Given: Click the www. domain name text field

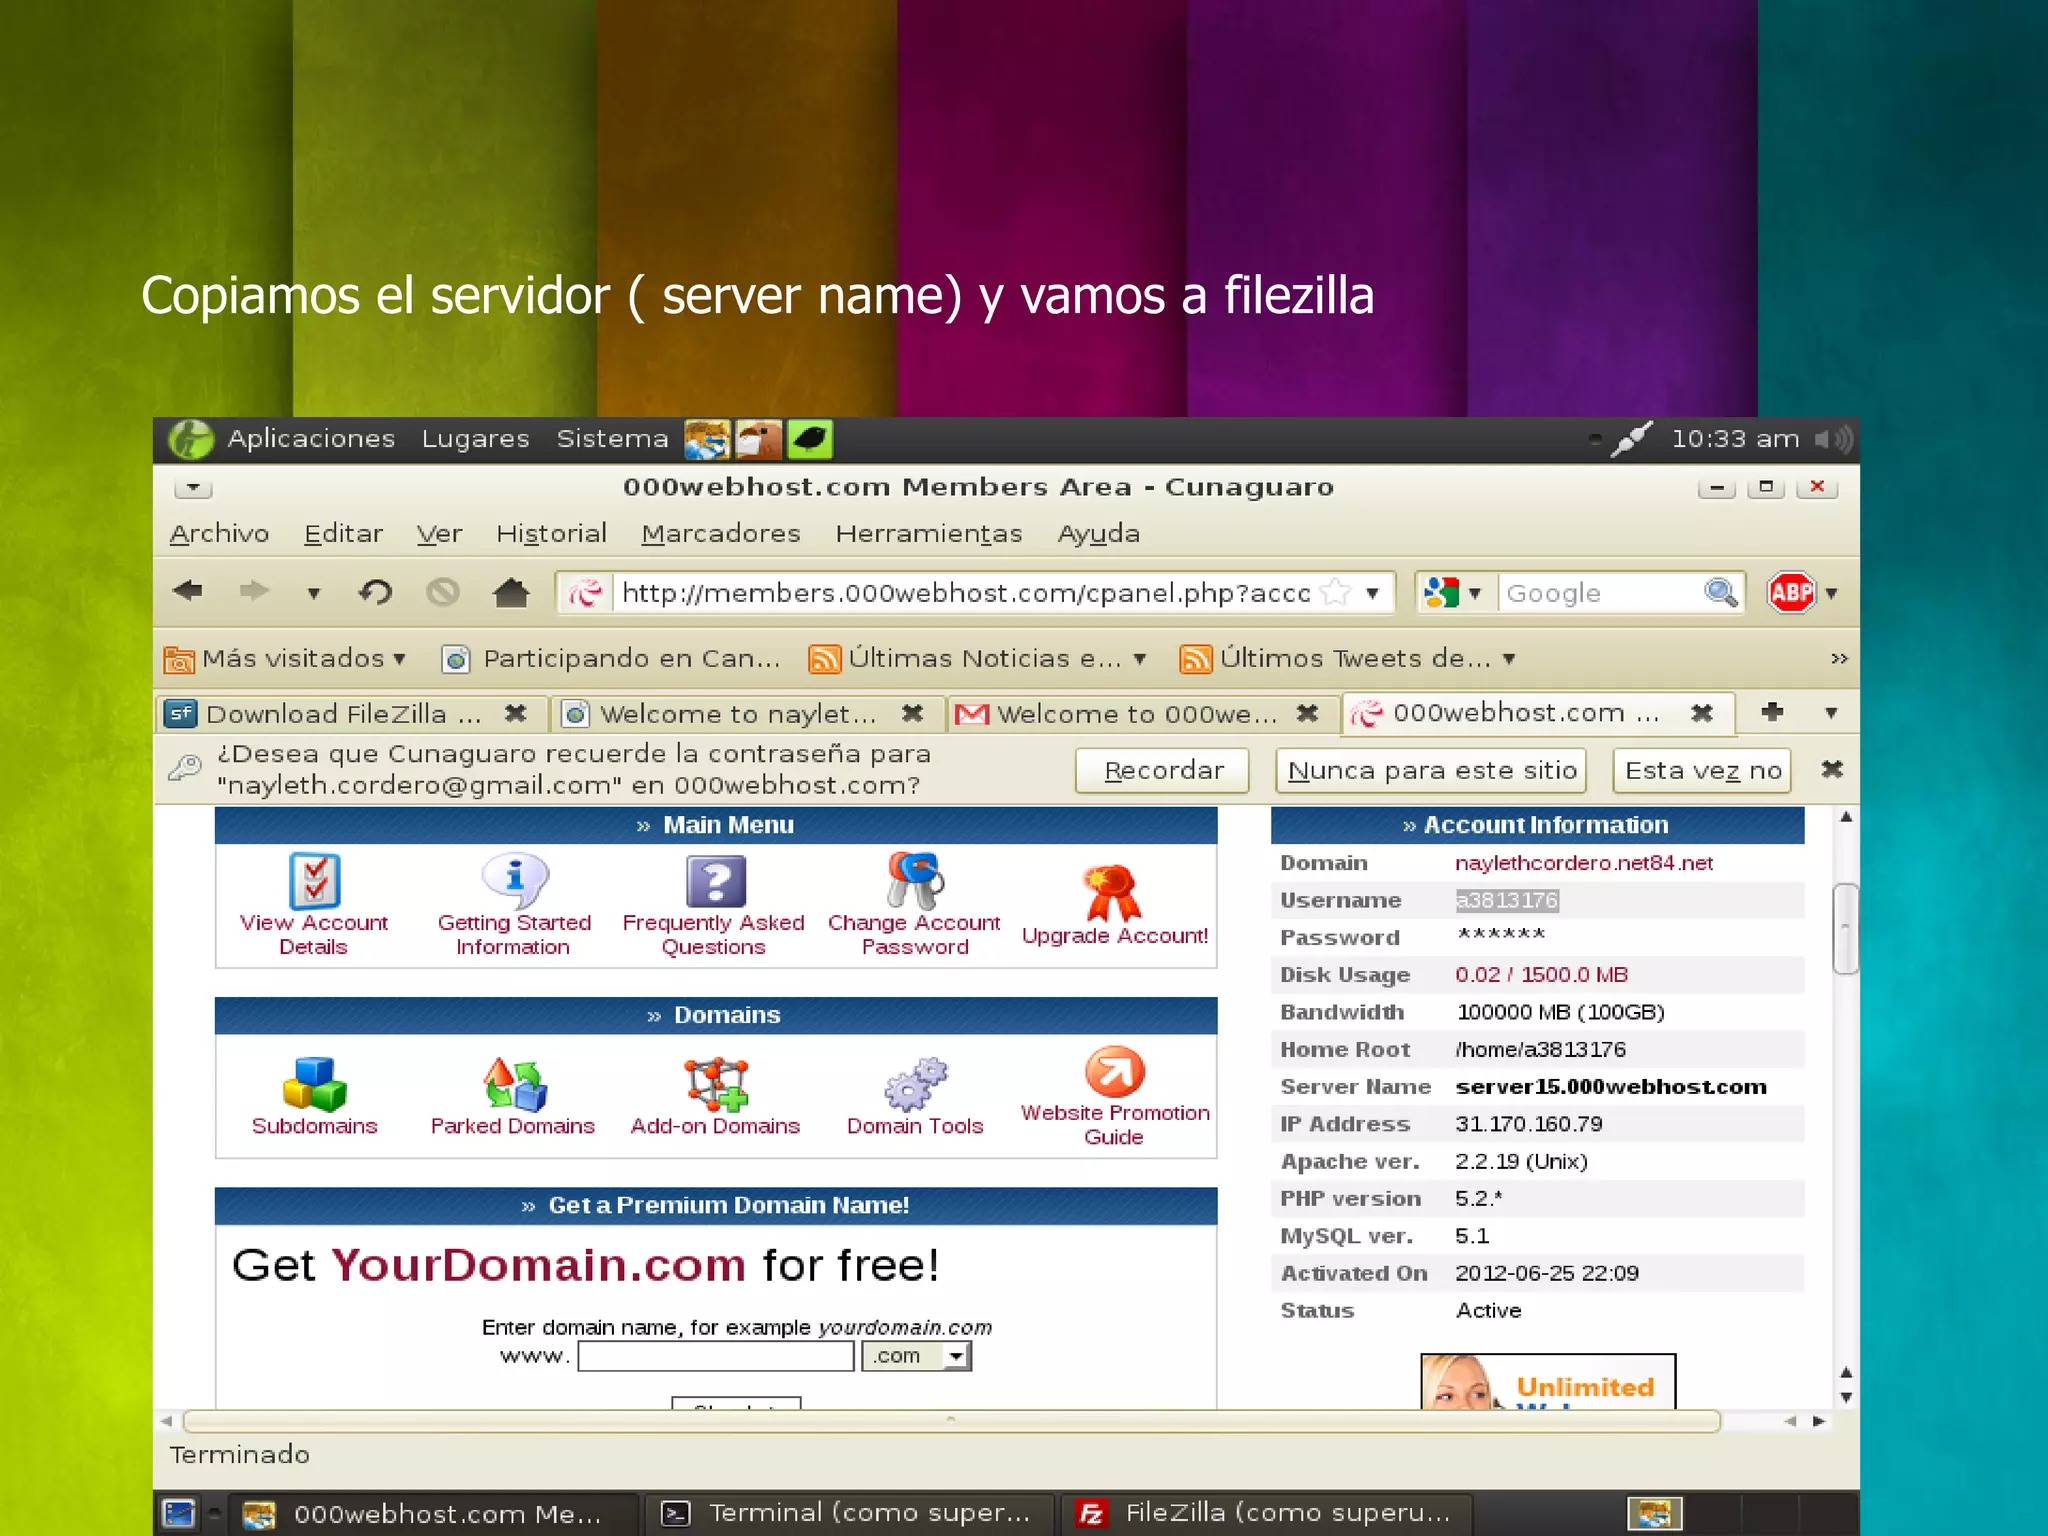Looking at the screenshot, I should pyautogui.click(x=716, y=1356).
